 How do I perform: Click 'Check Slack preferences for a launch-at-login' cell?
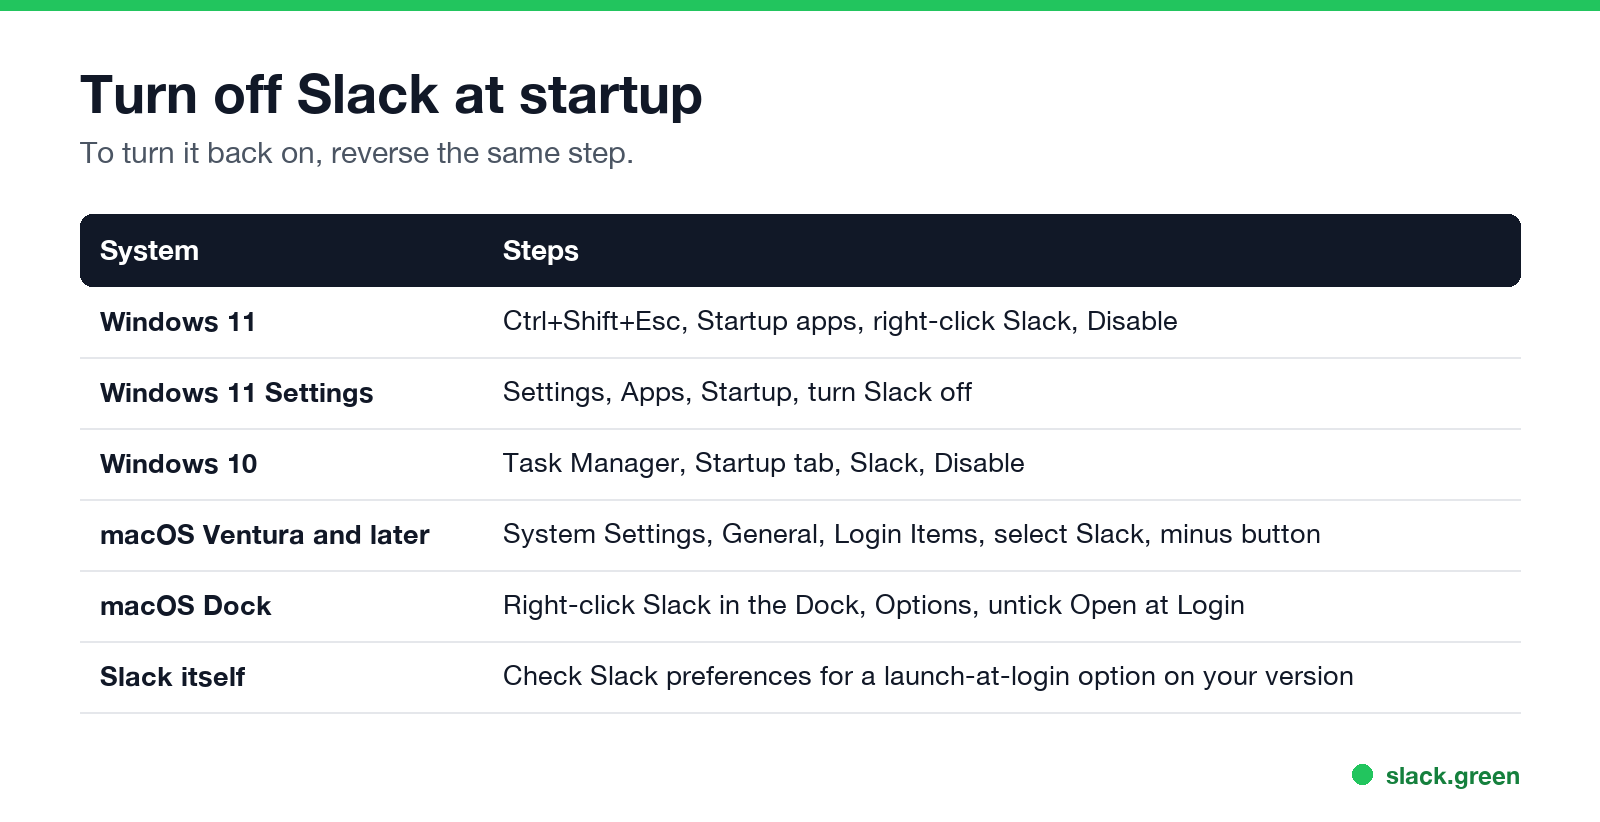coord(928,676)
